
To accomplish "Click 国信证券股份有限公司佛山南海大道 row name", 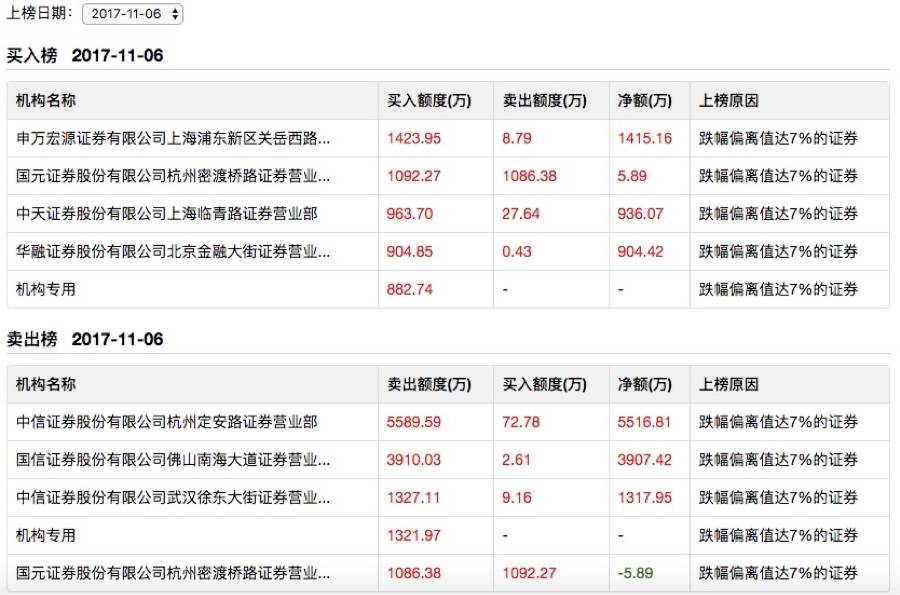I will point(173,460).
